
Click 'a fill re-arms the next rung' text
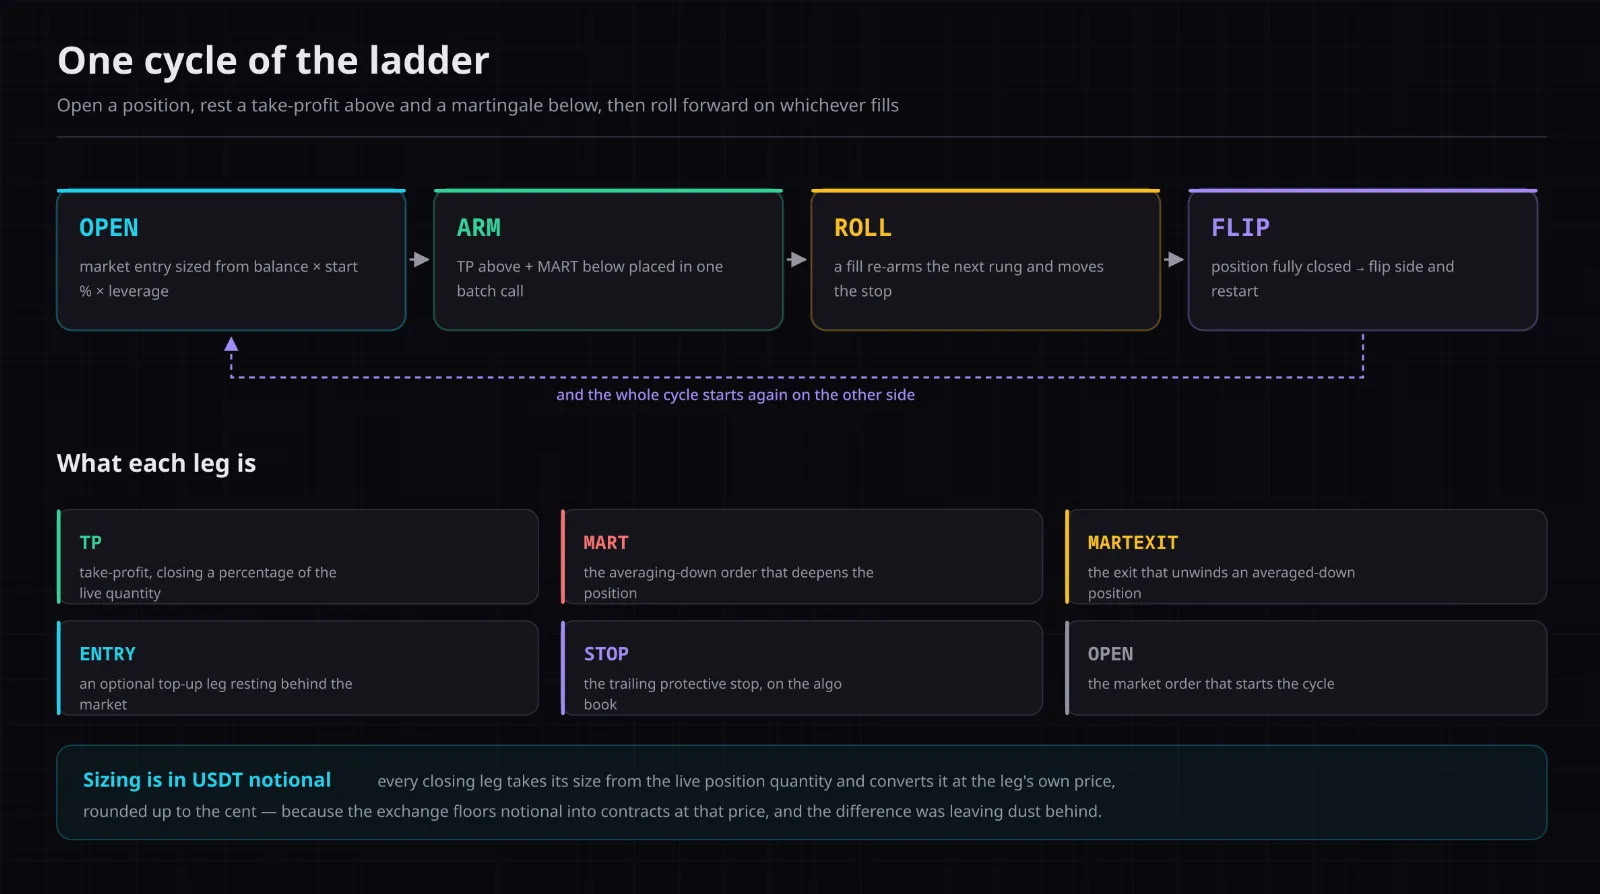pyautogui.click(x=969, y=279)
